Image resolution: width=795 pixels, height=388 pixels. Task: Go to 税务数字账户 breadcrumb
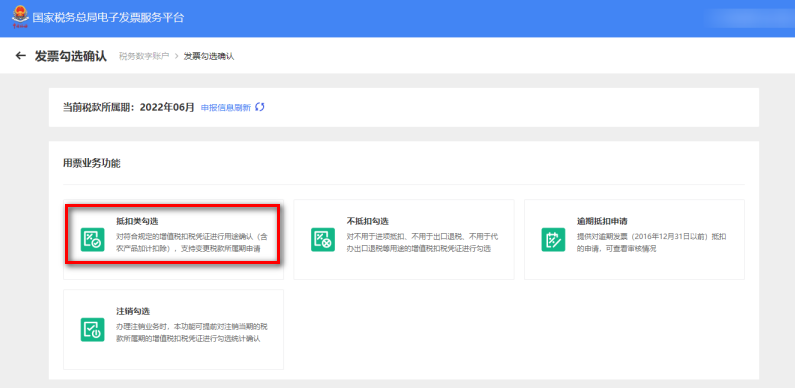[x=144, y=56]
